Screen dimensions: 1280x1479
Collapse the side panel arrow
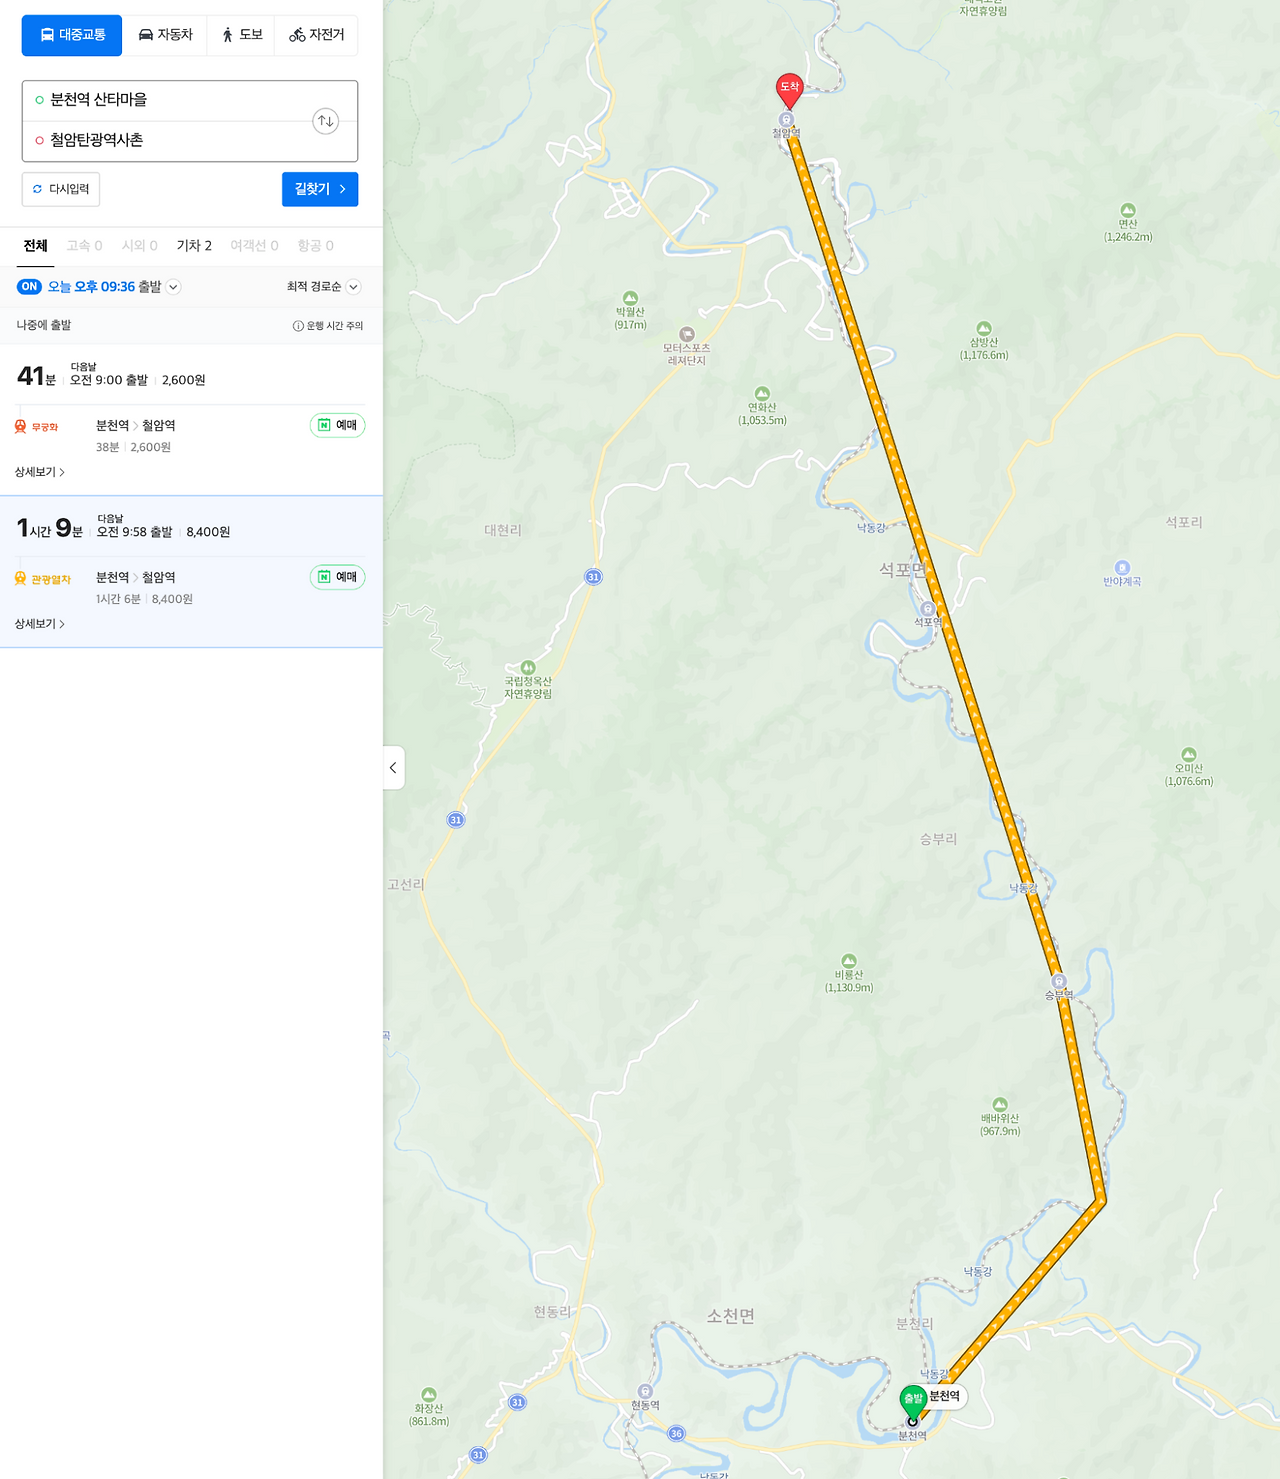click(393, 768)
